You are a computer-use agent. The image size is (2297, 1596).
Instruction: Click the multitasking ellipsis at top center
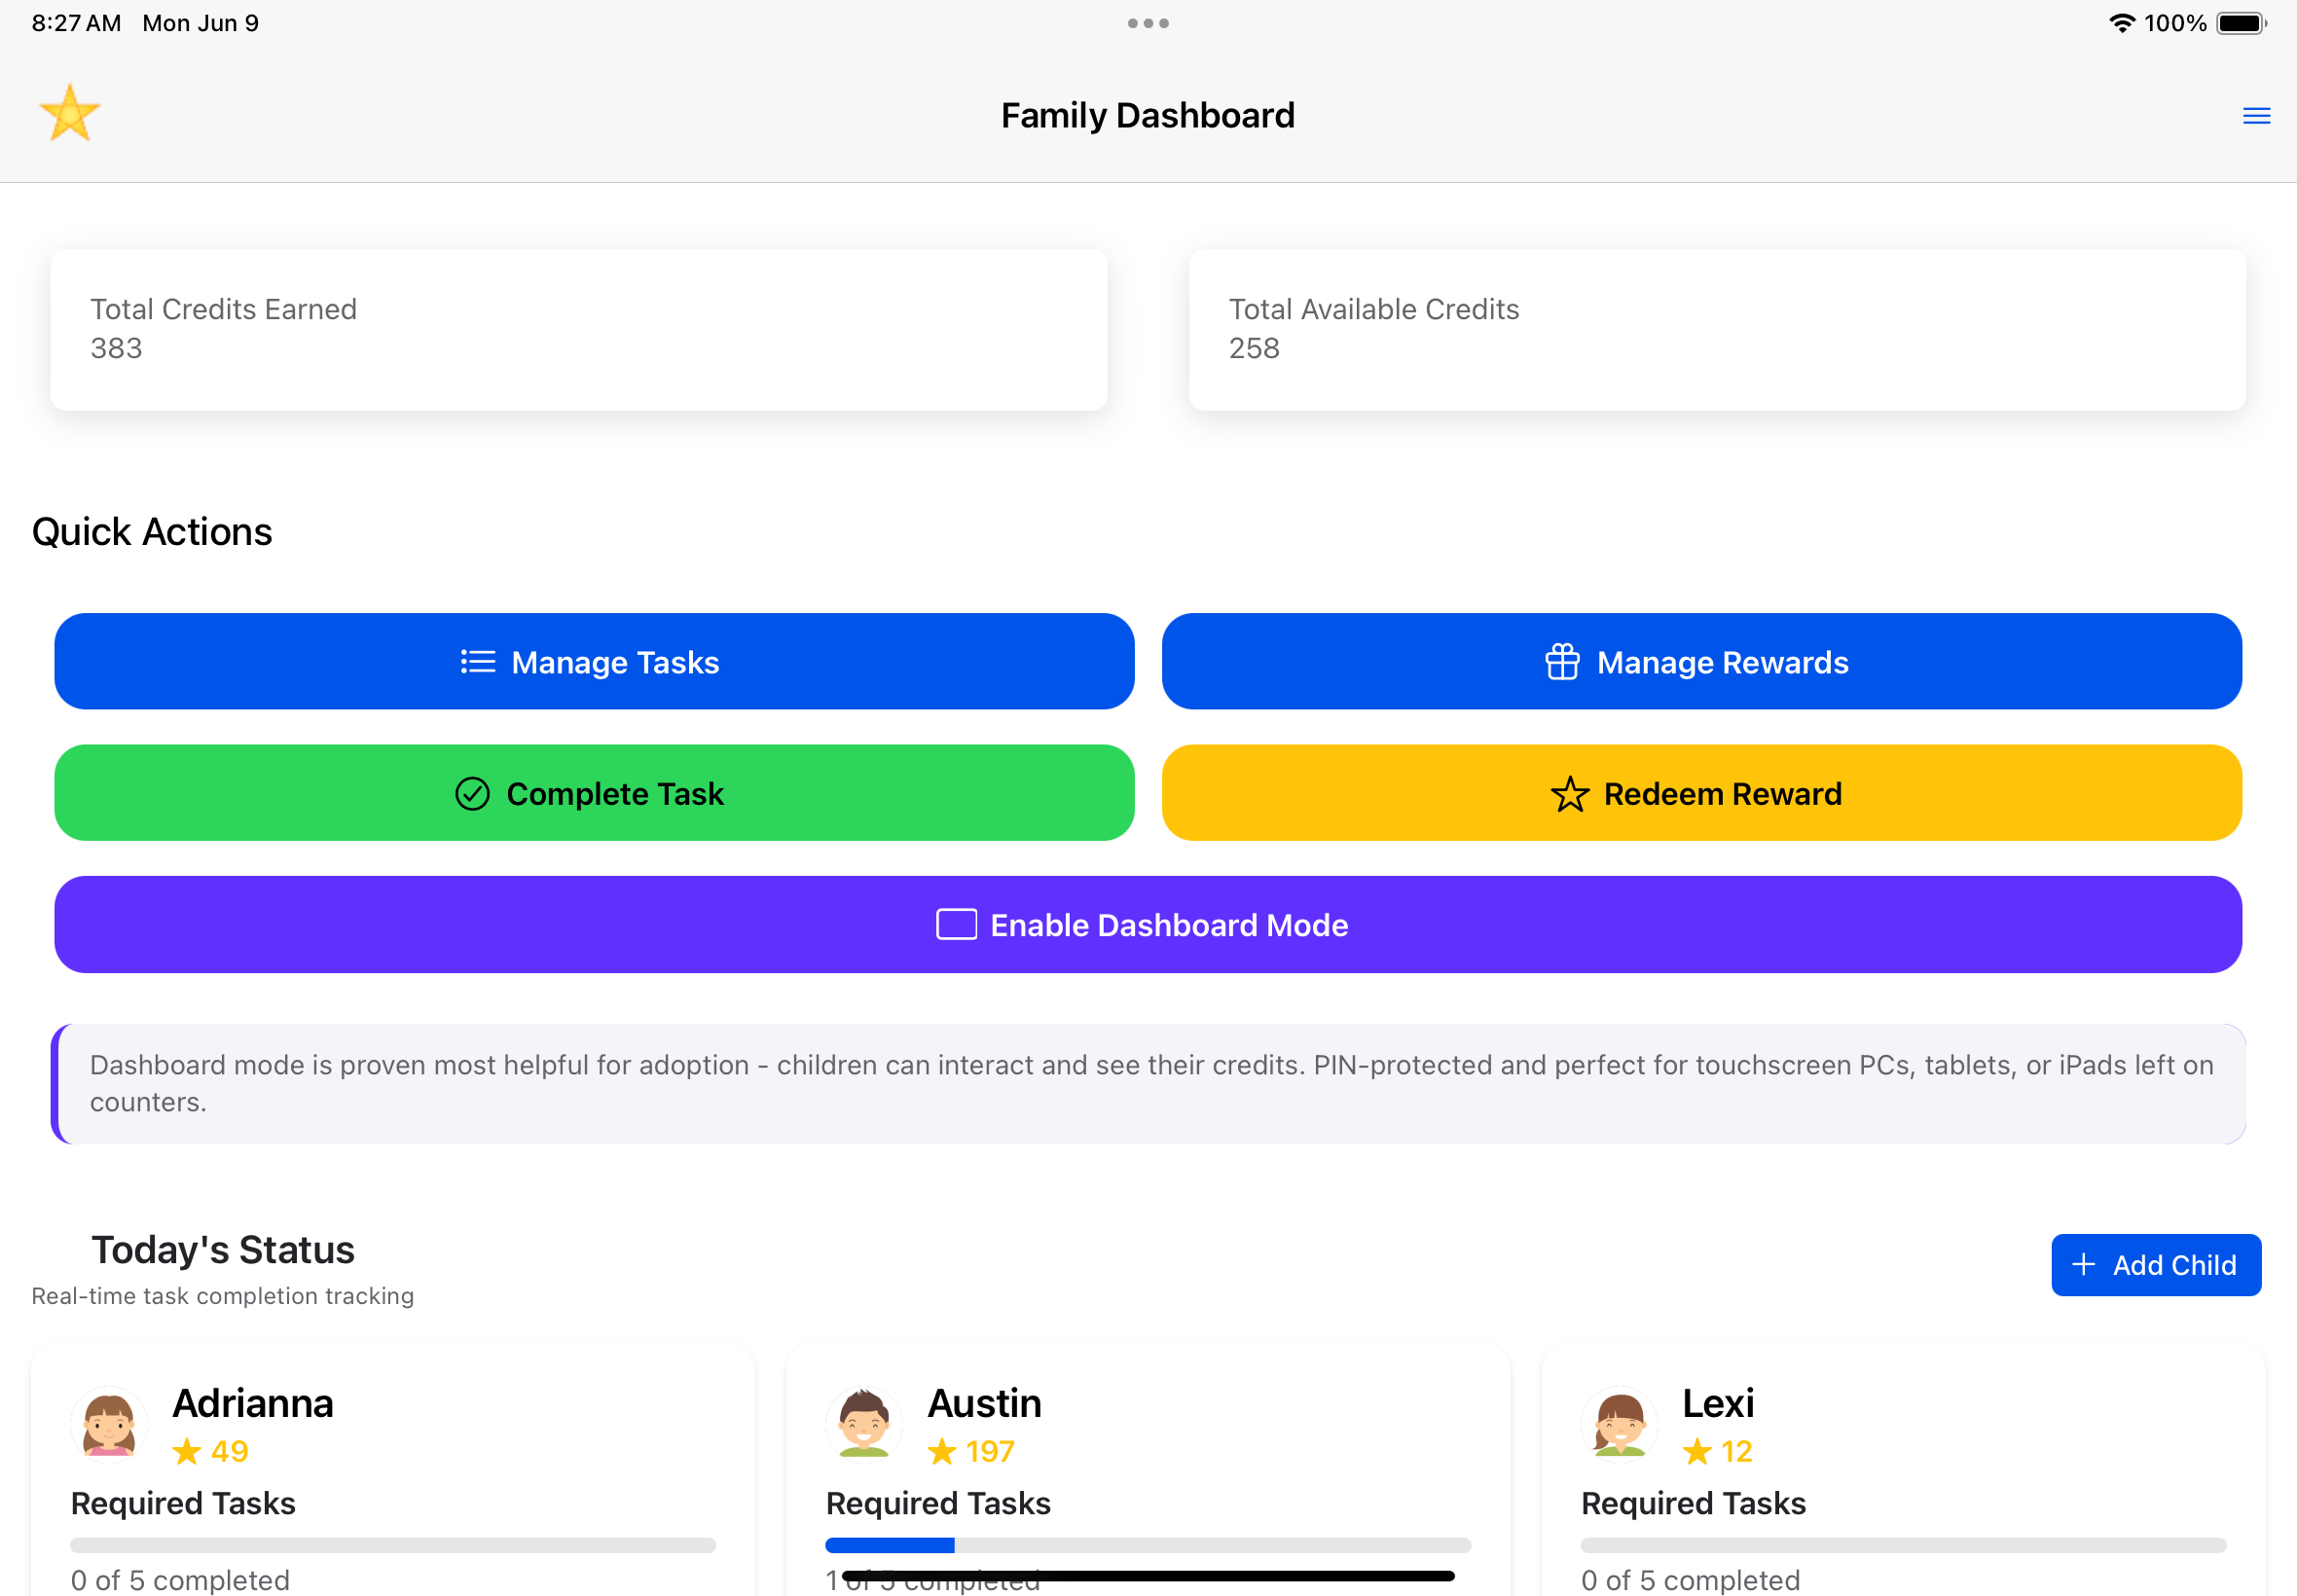click(1148, 22)
